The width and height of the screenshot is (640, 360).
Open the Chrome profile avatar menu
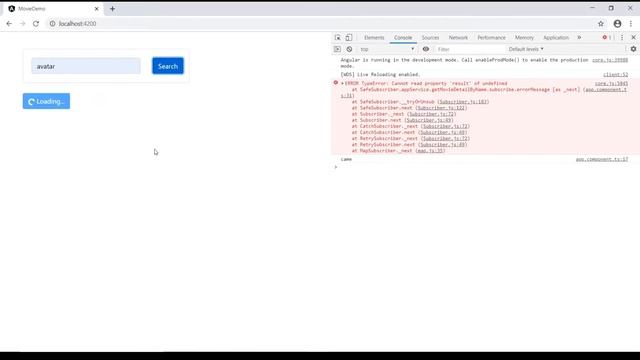617,24
